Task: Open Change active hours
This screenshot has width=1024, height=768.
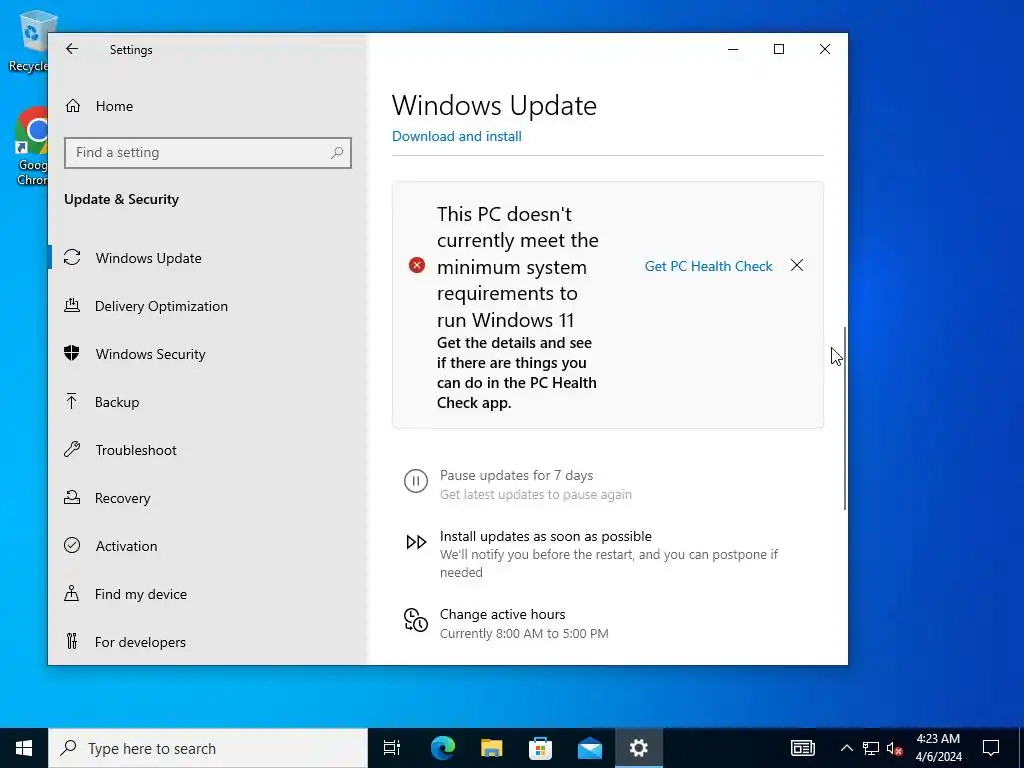Action: [x=502, y=615]
